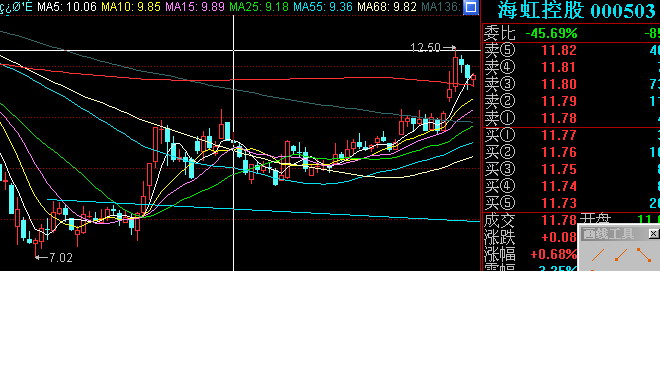Image resolution: width=660 pixels, height=384 pixels.
Task: Click the 买① price 11.77
Action: [559, 135]
